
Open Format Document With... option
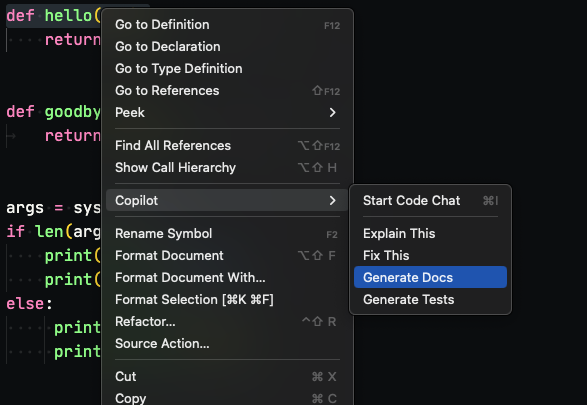tap(227, 278)
